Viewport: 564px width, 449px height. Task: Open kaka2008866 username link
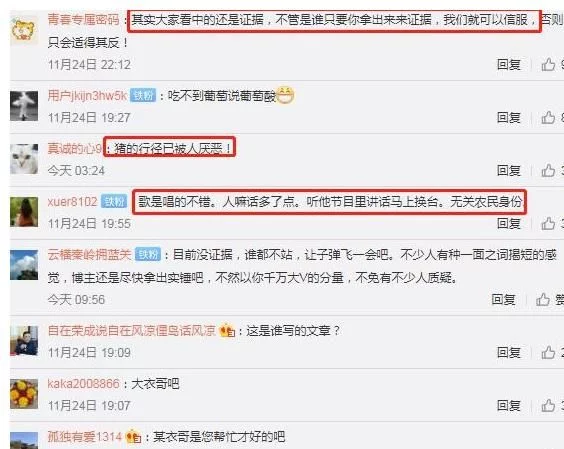click(x=83, y=384)
